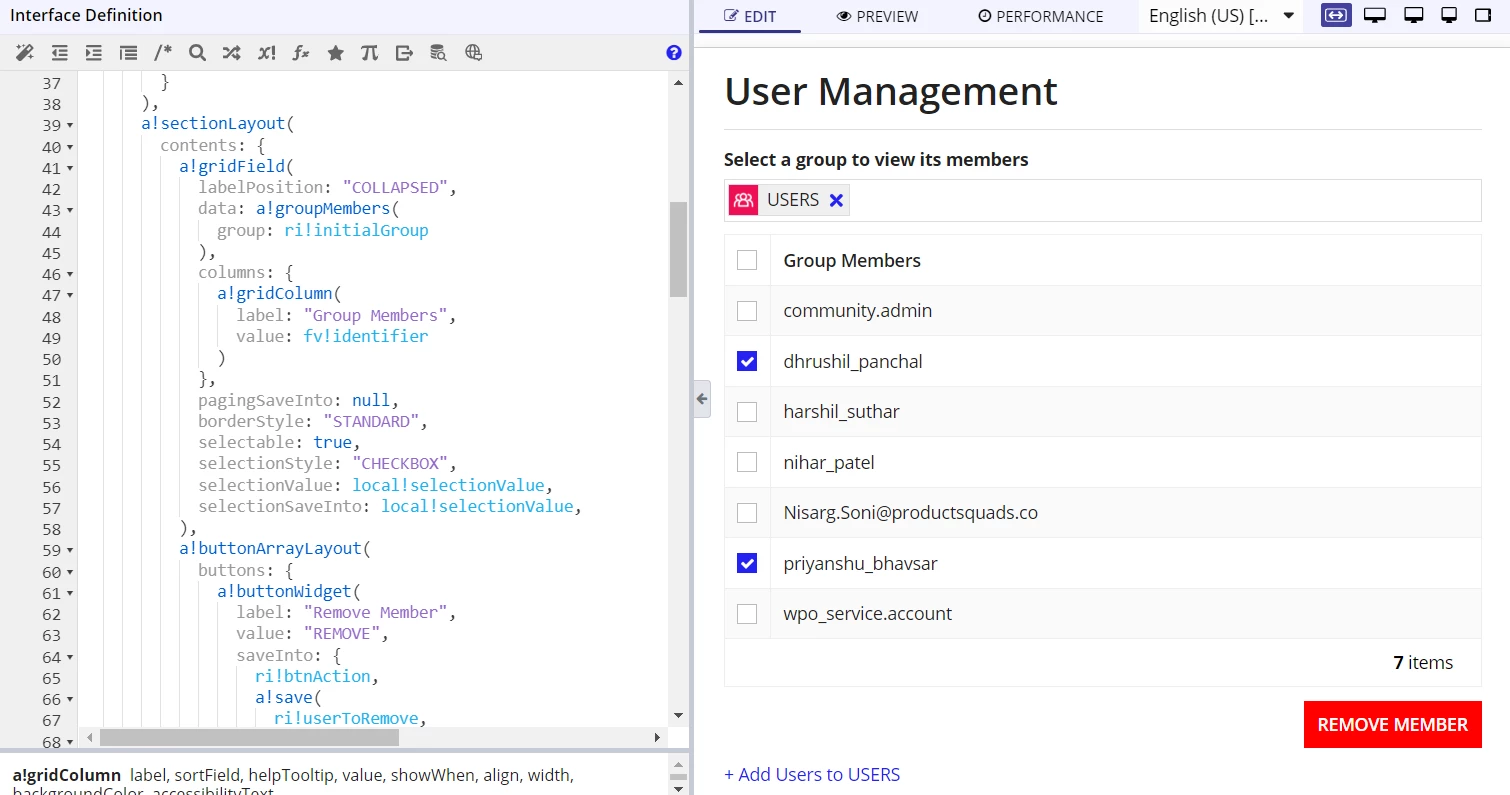Click the editor scroll-right arrow

coord(657,737)
